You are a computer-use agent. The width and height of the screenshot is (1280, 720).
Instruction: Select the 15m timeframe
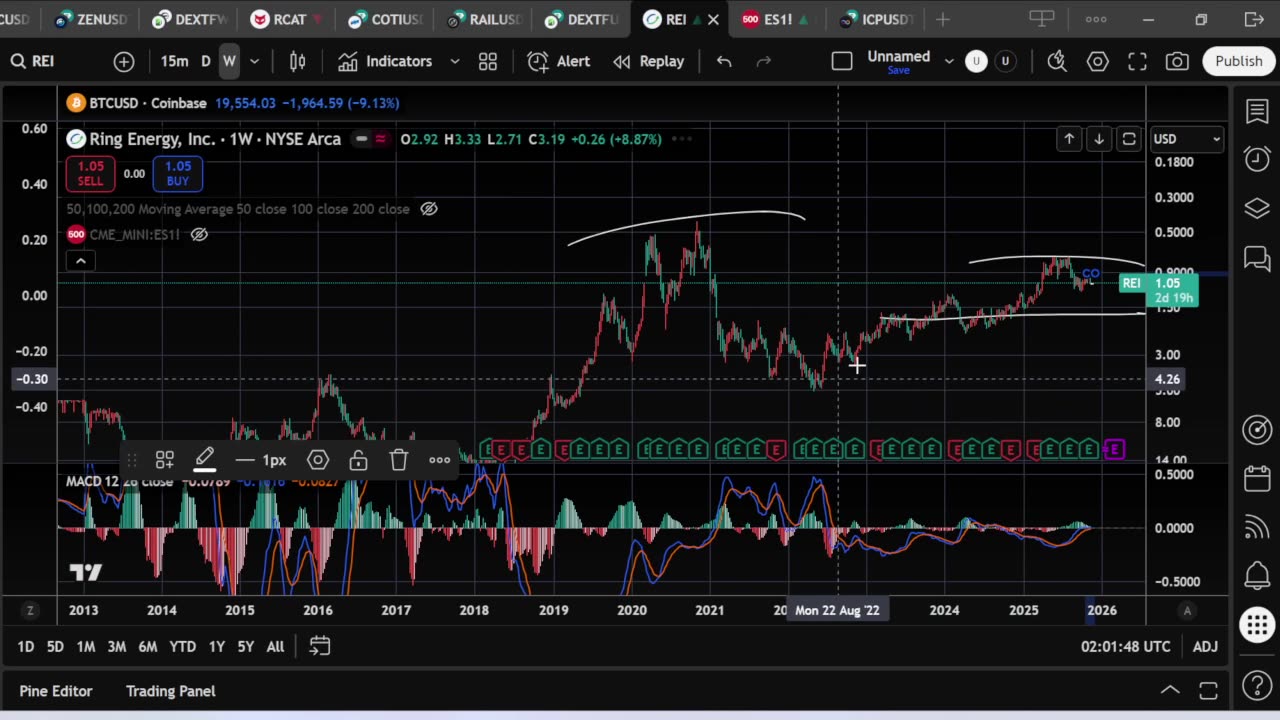[174, 61]
